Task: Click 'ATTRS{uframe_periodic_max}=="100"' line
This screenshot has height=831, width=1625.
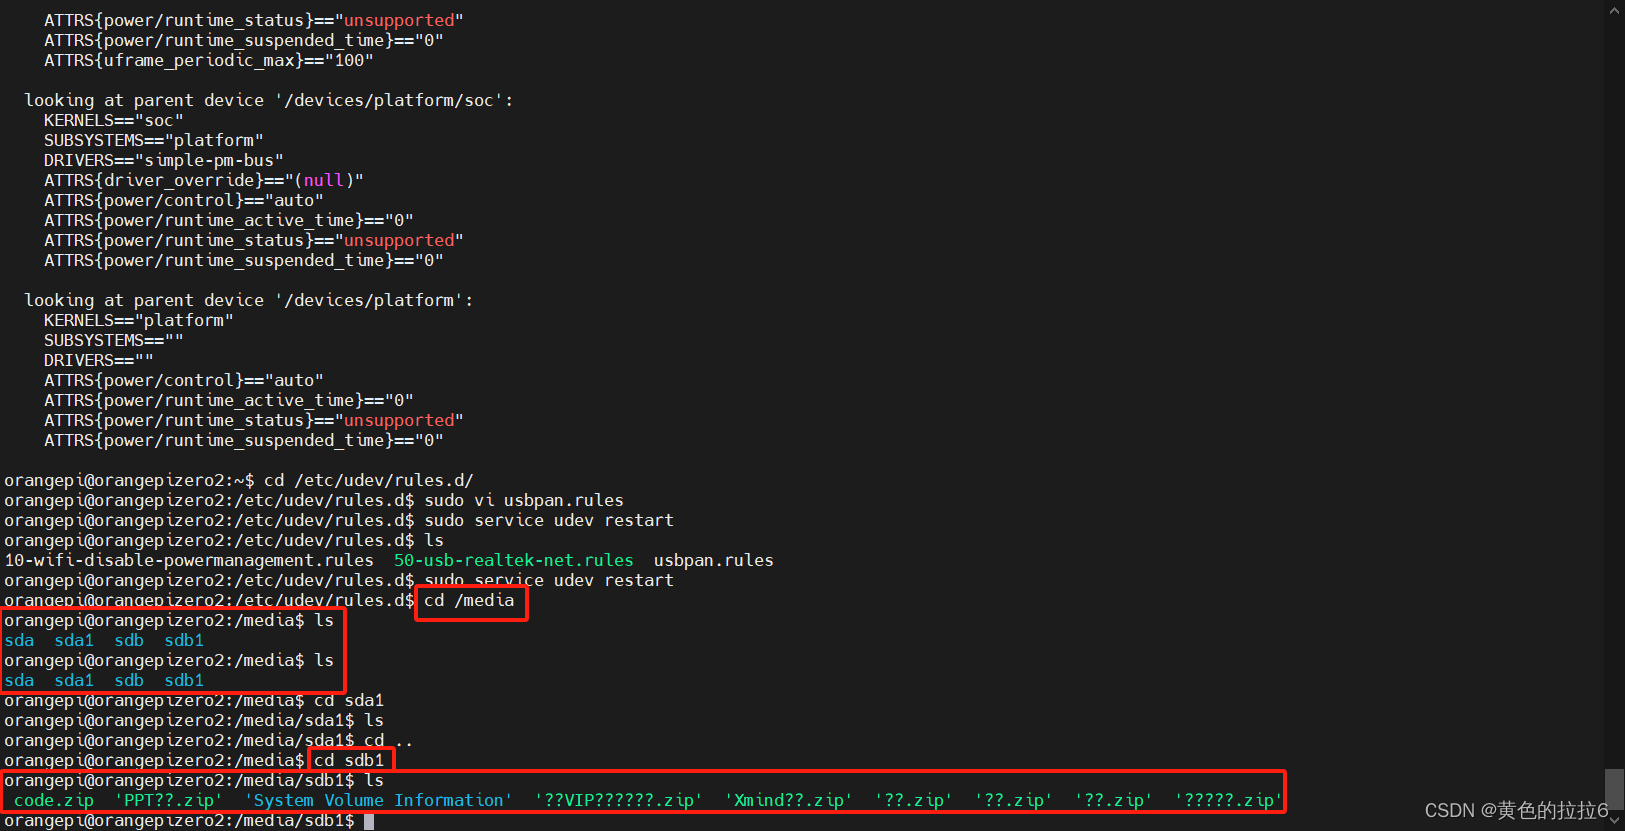Action: [x=209, y=60]
